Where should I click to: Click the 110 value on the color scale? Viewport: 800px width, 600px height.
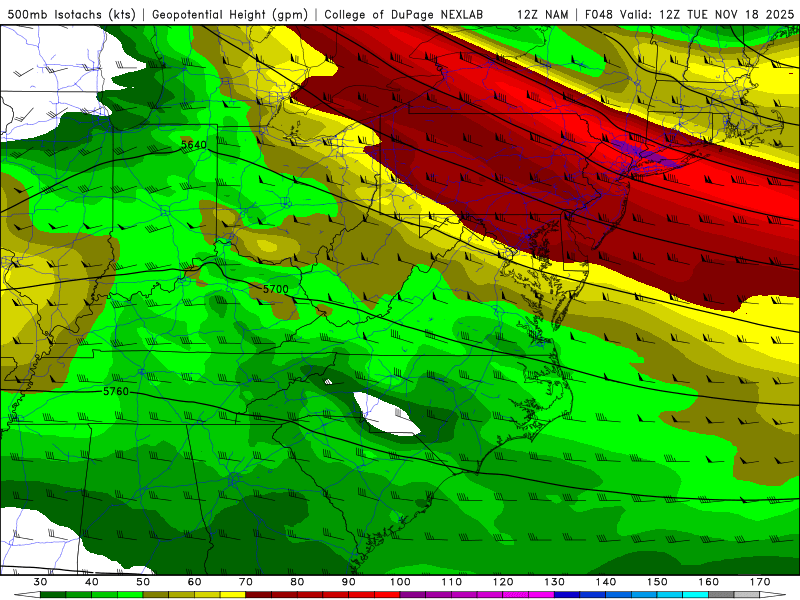point(452,582)
